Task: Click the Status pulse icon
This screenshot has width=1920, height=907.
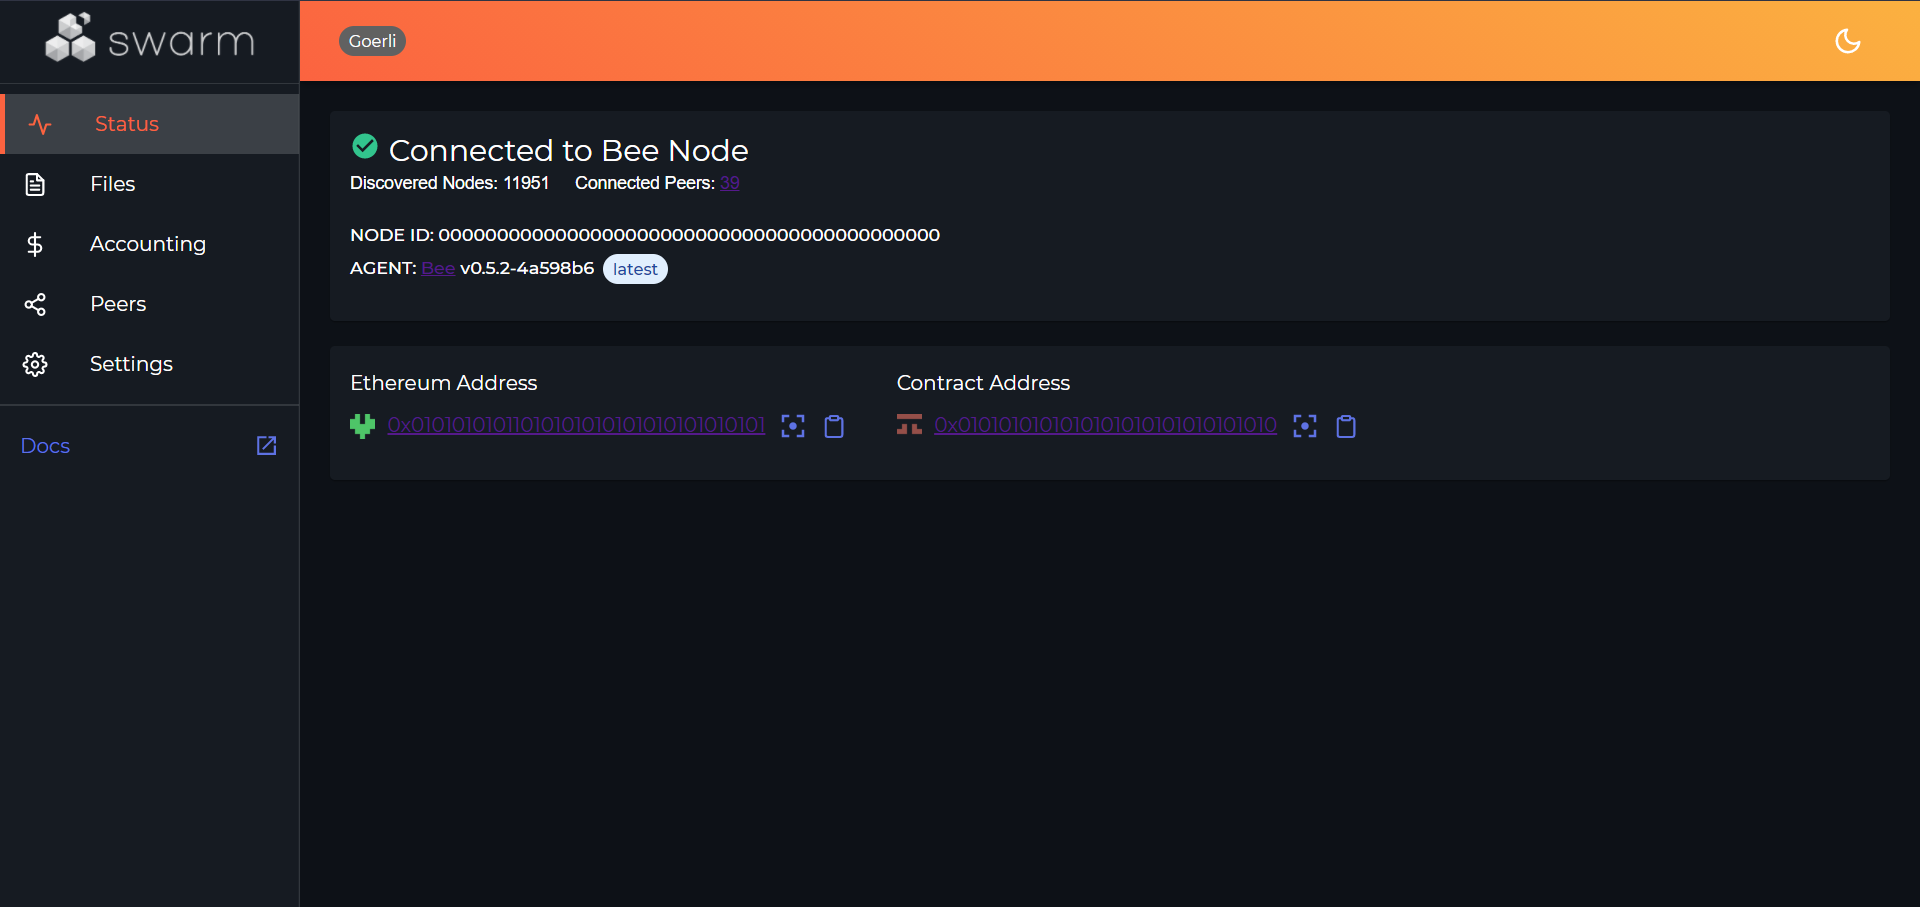Action: pos(40,124)
